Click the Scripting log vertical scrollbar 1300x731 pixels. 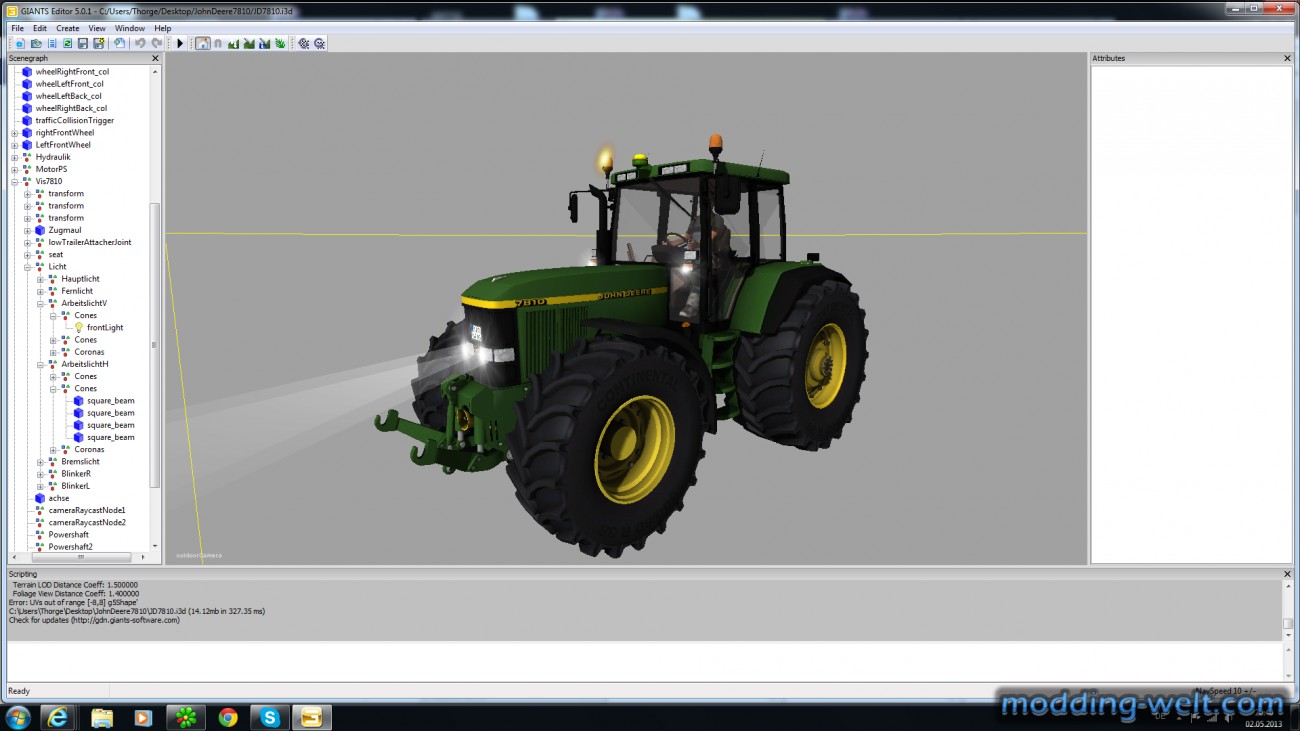click(1288, 610)
